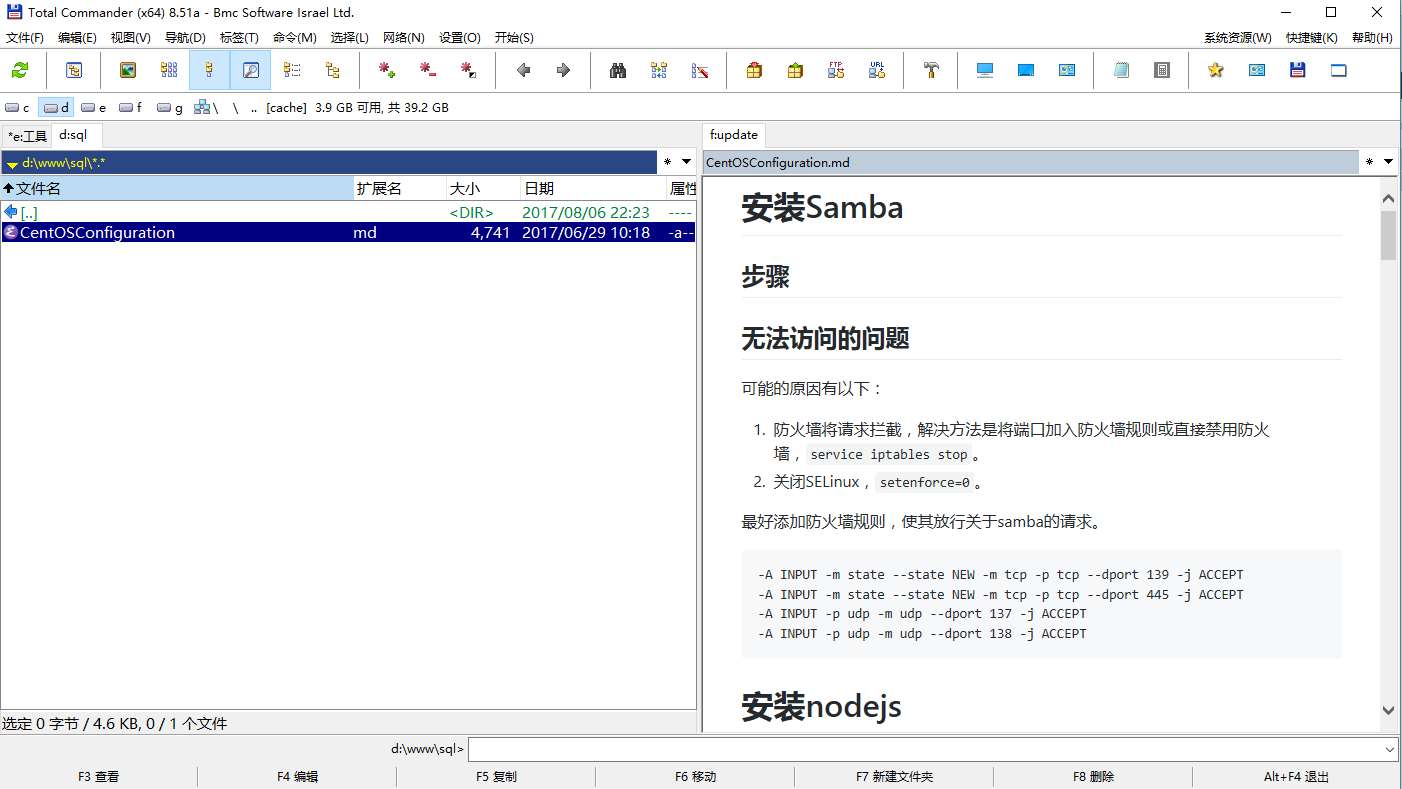Select the CentOSConfiguration file row
Image resolution: width=1402 pixels, height=789 pixels.
pos(348,233)
